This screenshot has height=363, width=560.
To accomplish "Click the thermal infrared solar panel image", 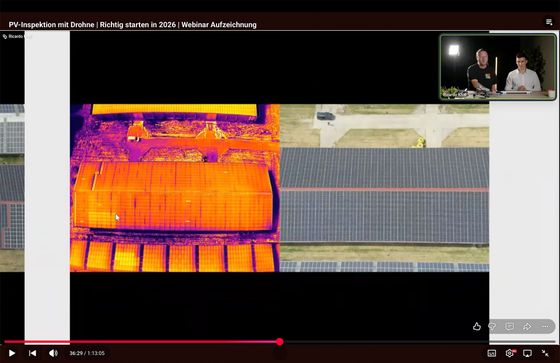I will pos(175,188).
